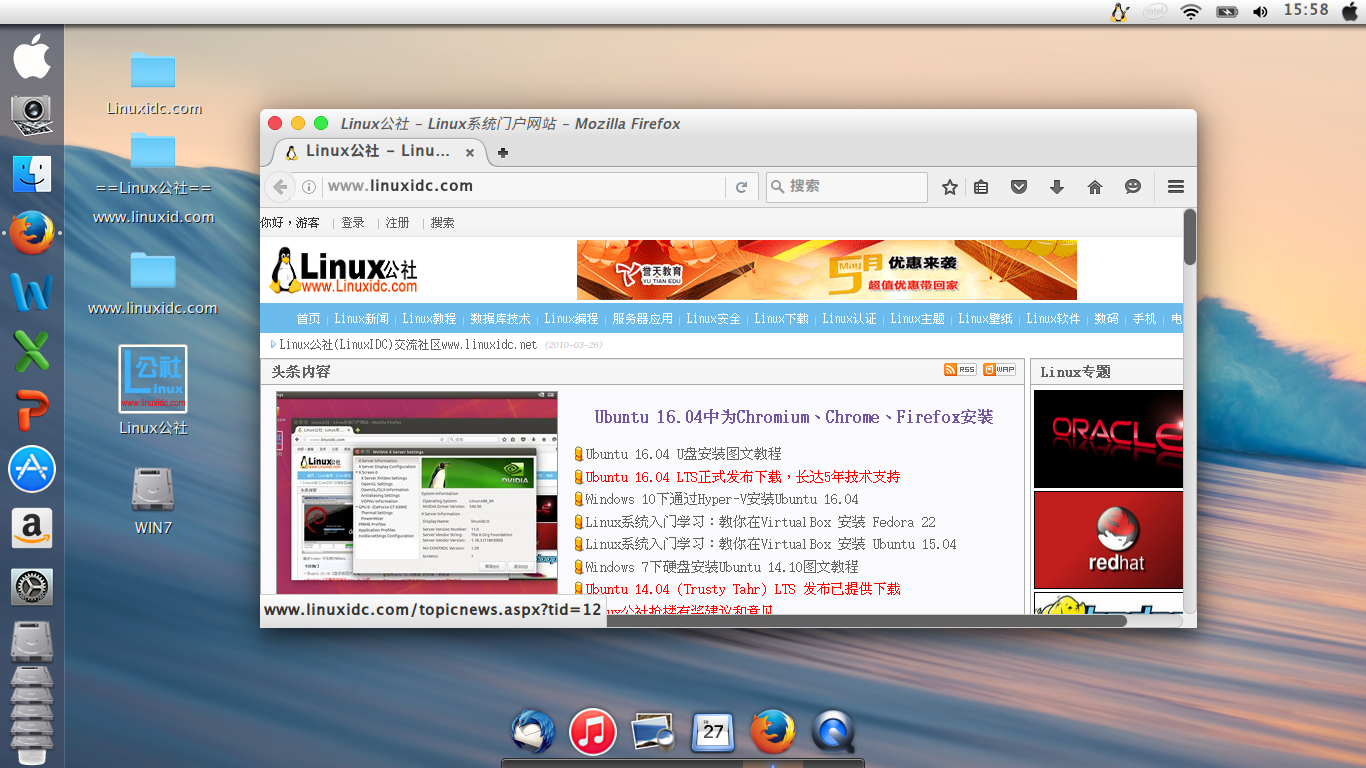
Task: Click the Linux公社 penguin site logo
Action: 344,270
